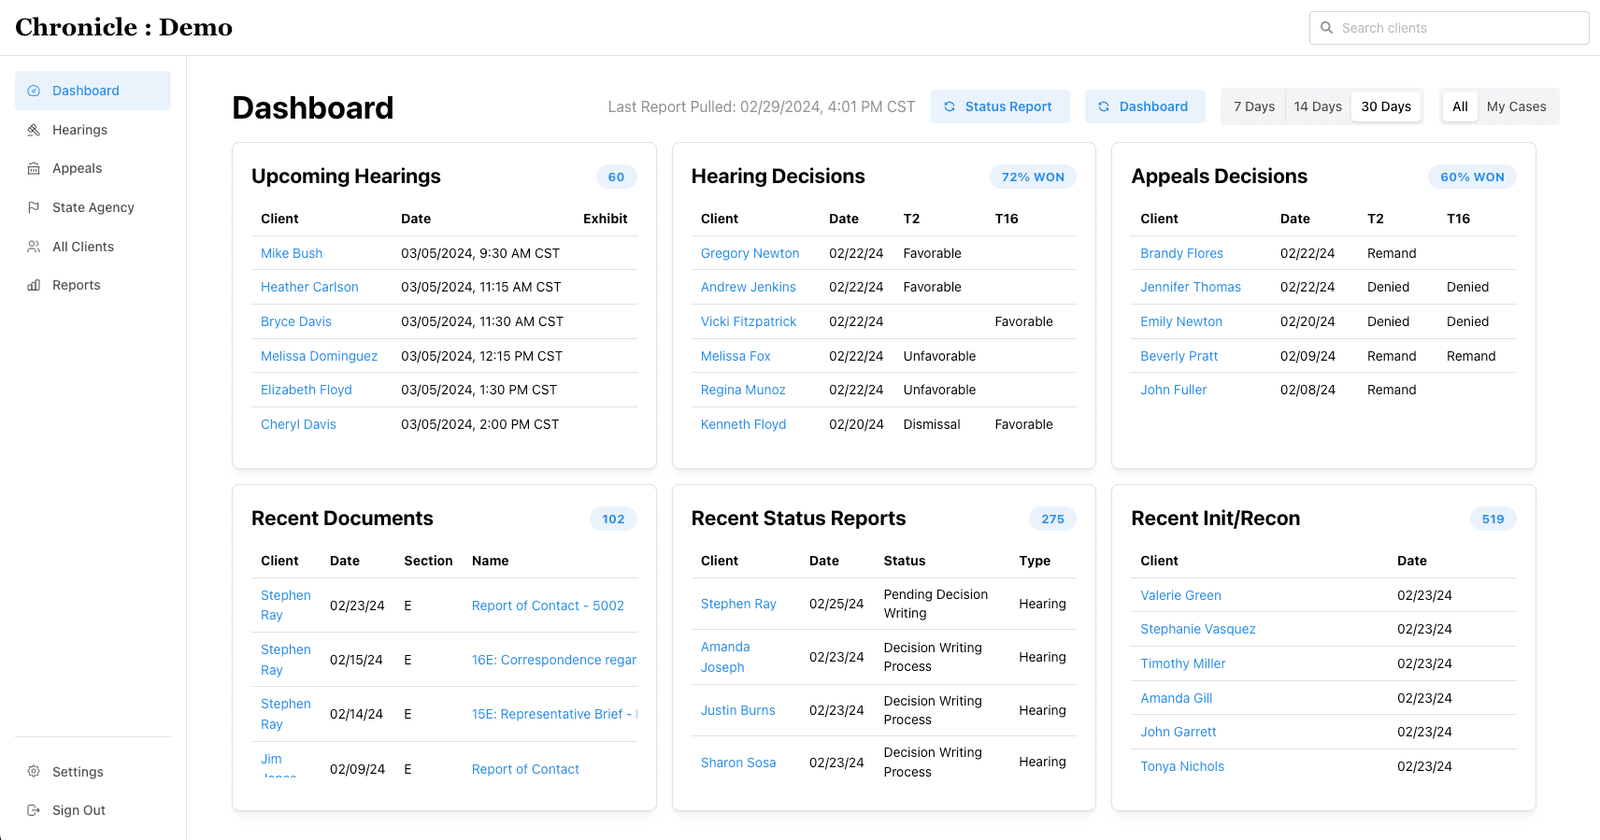Image resolution: width=1600 pixels, height=840 pixels.
Task: Open client Melissa Dominguez
Action: [319, 356]
